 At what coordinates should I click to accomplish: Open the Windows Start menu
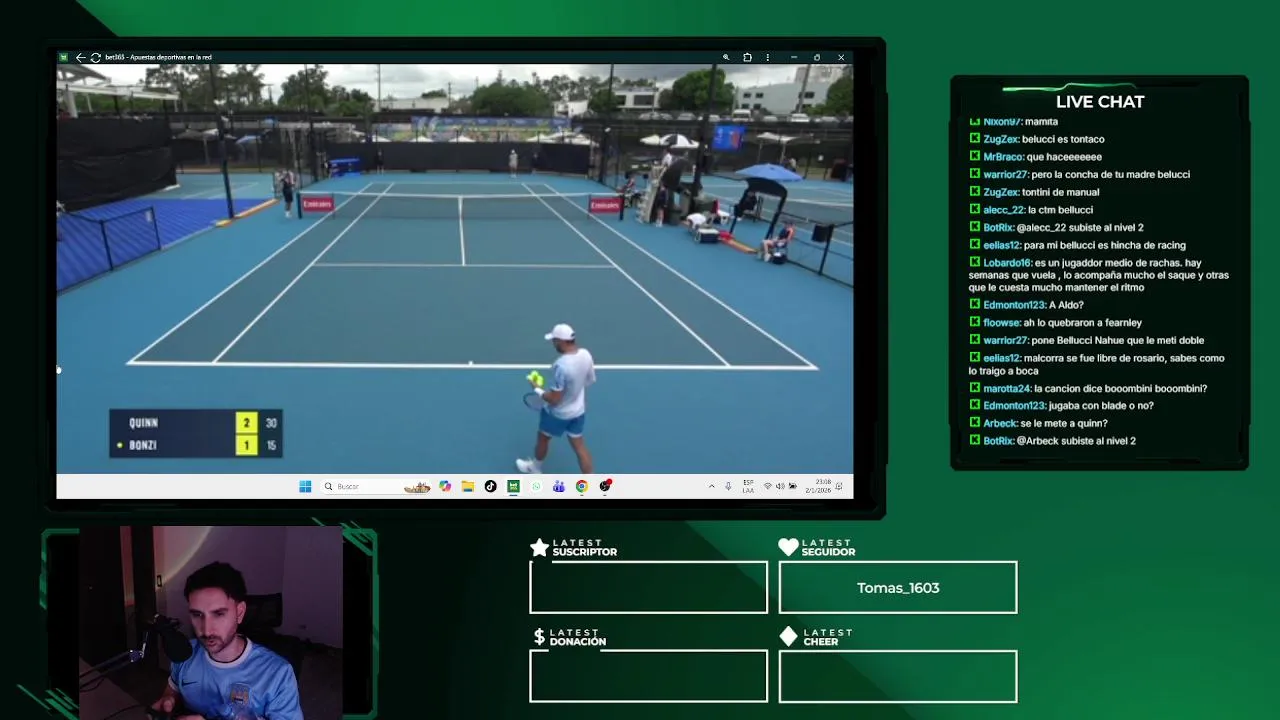tap(305, 486)
